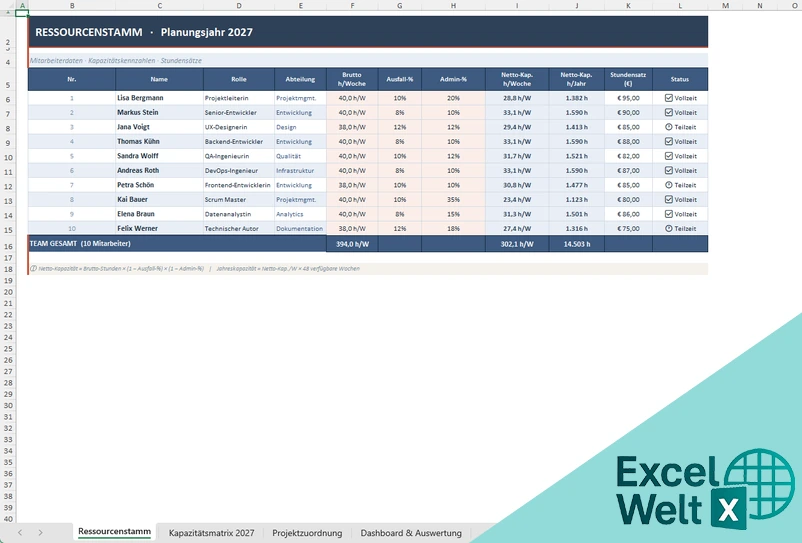This screenshot has width=802, height=543.
Task: Select column N via its header
Action: (760, 6)
